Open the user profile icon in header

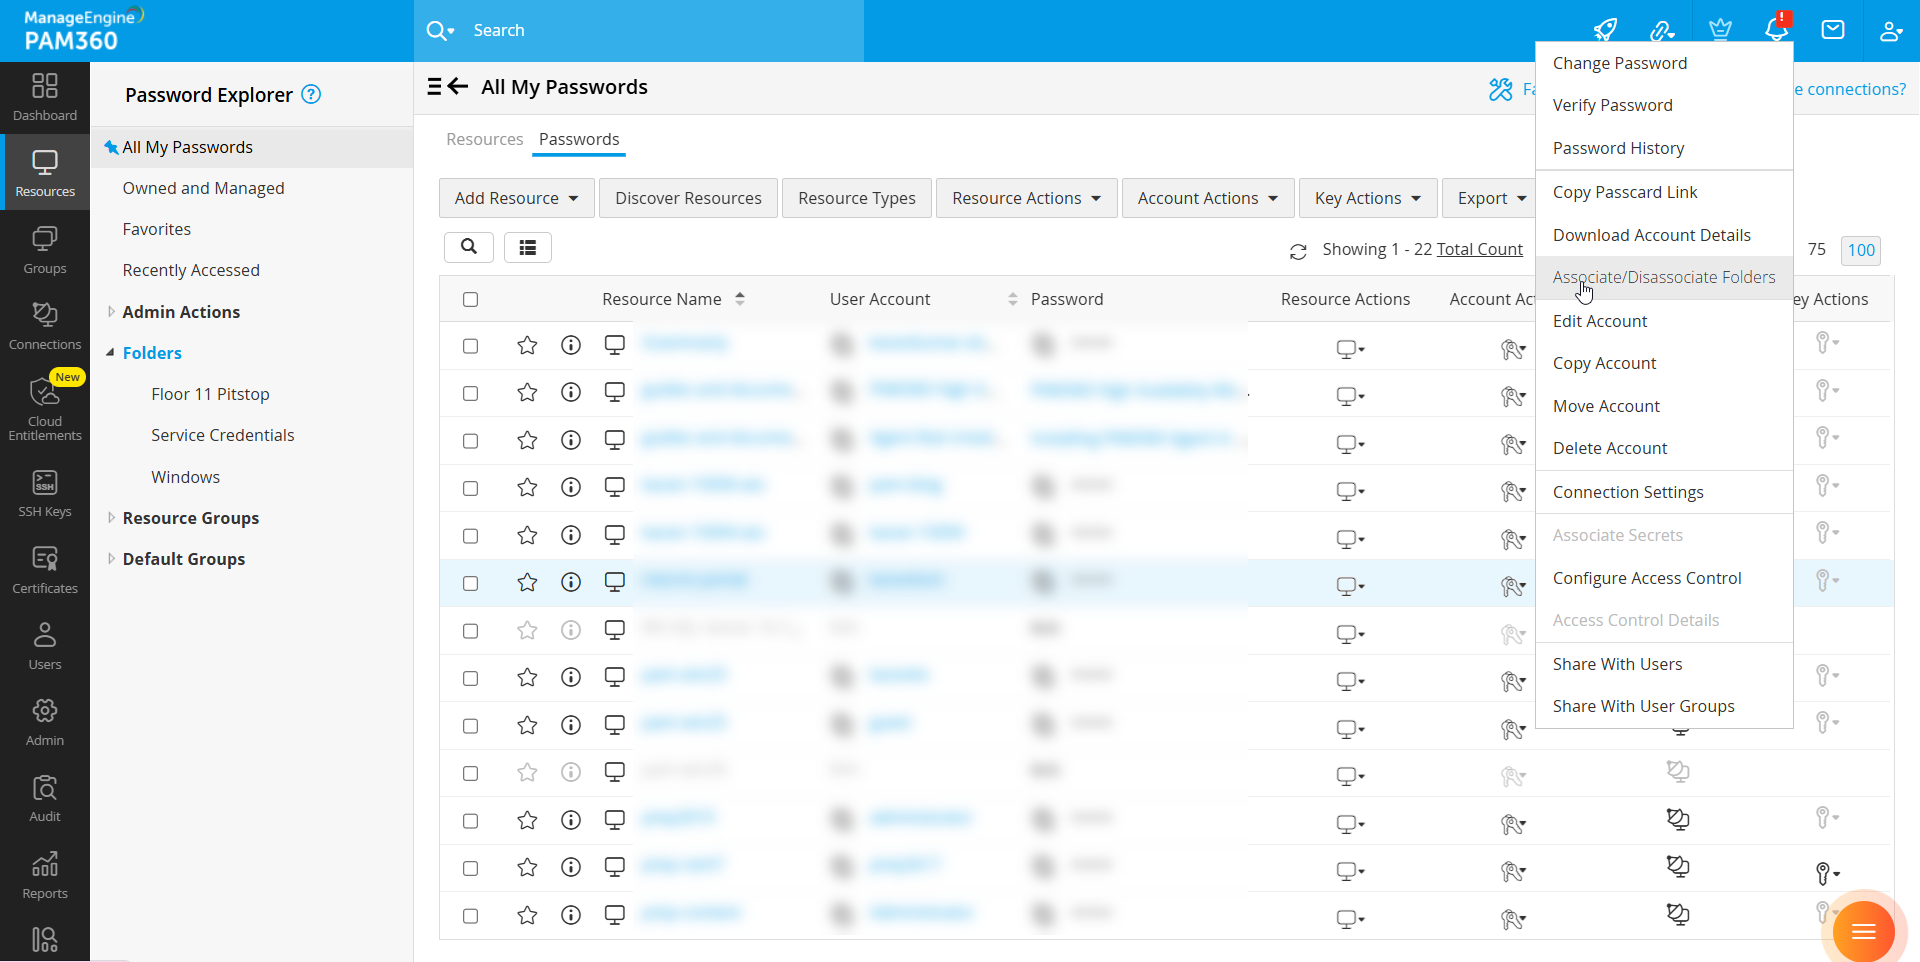1890,30
